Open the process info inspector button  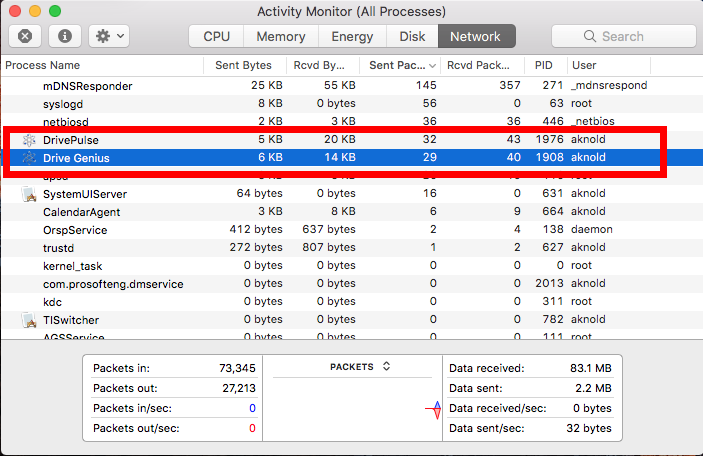coord(65,36)
